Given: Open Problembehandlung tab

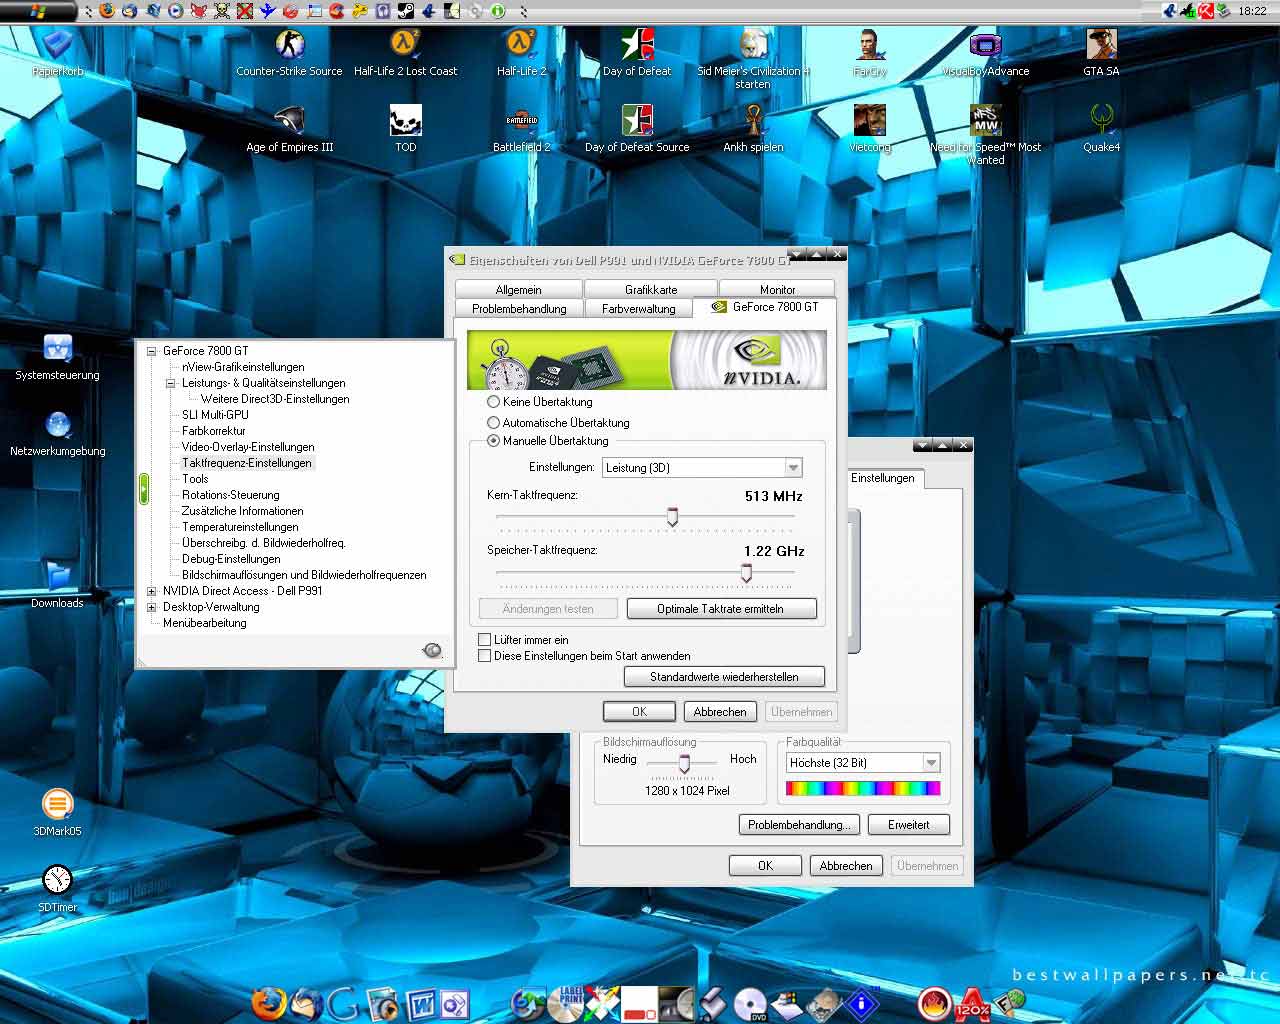Looking at the screenshot, I should tap(519, 309).
